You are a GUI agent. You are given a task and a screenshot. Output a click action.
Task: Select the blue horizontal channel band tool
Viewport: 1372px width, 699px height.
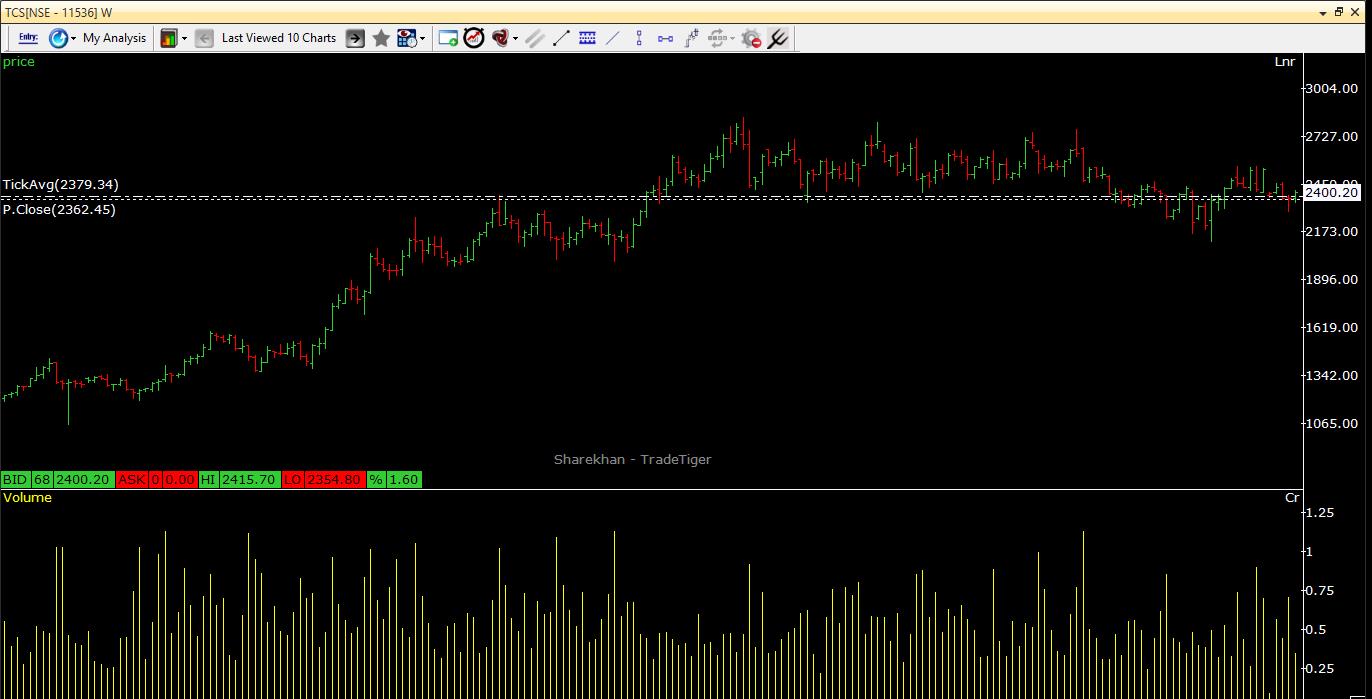click(x=587, y=38)
